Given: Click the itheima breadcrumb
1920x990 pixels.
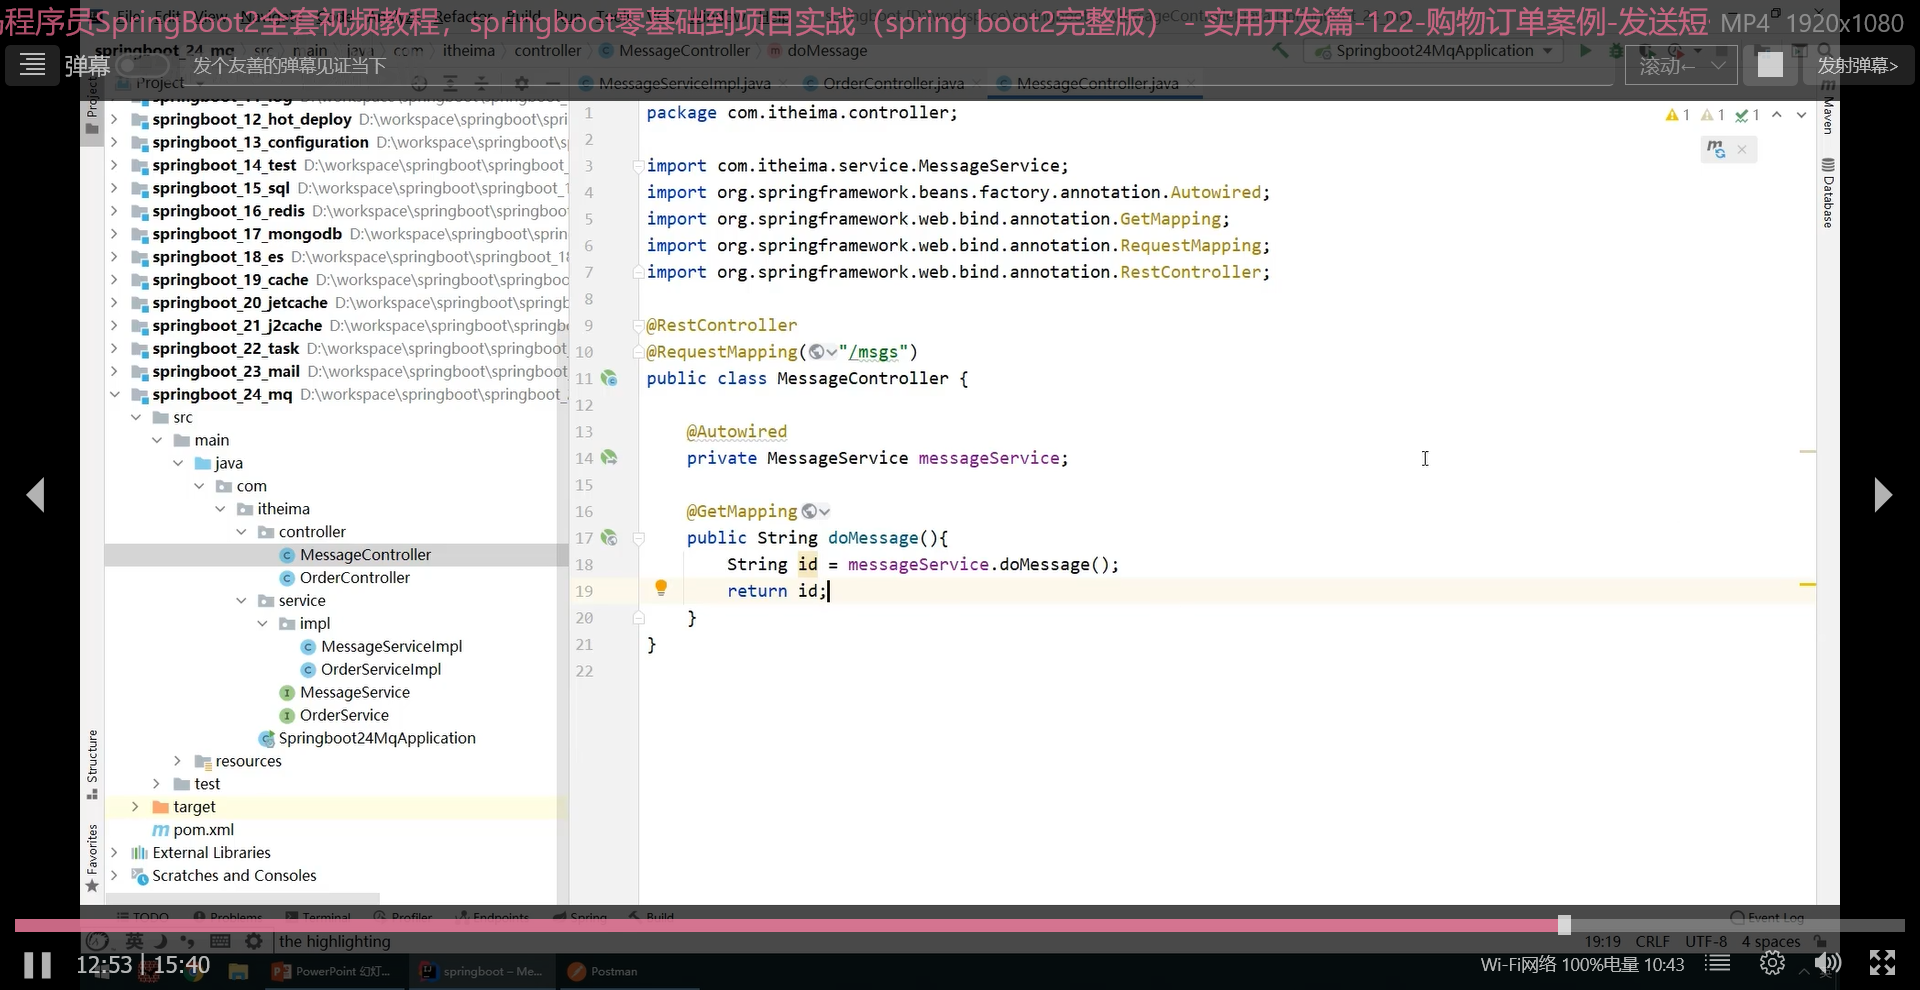Looking at the screenshot, I should click(x=469, y=51).
